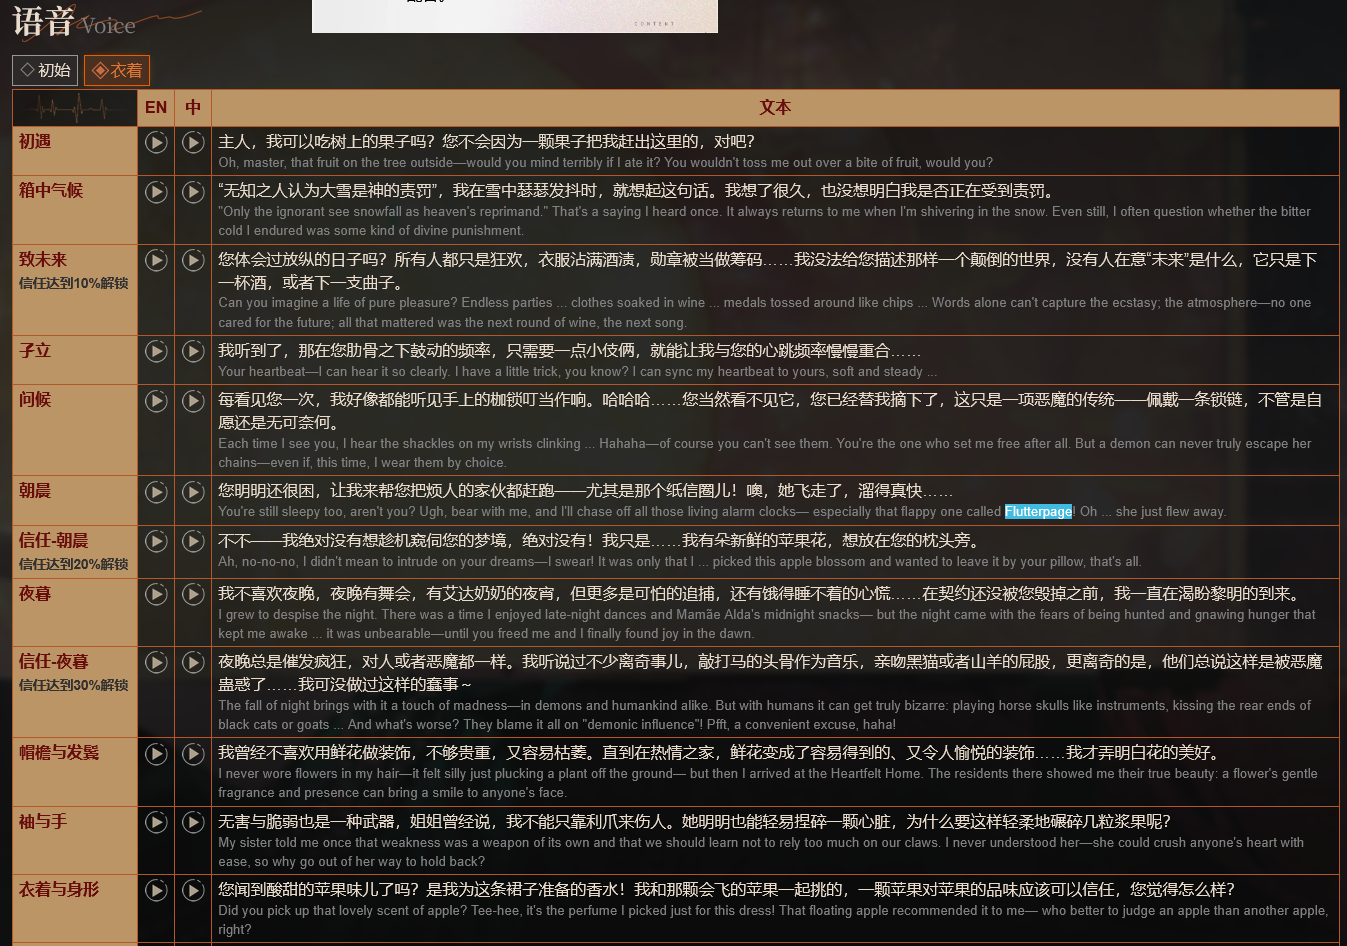1347x946 pixels.
Task: Play EN audio for 信任-朝晨 row
Action: point(156,540)
